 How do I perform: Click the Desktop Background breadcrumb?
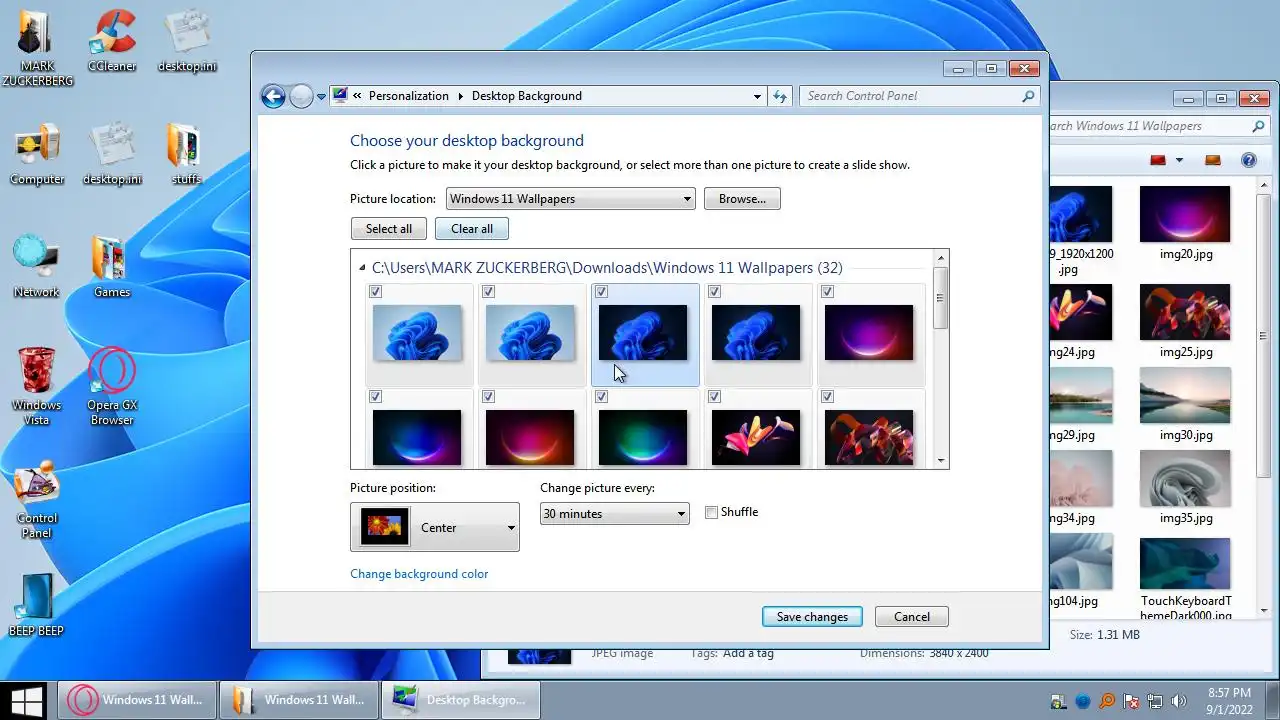[527, 96]
